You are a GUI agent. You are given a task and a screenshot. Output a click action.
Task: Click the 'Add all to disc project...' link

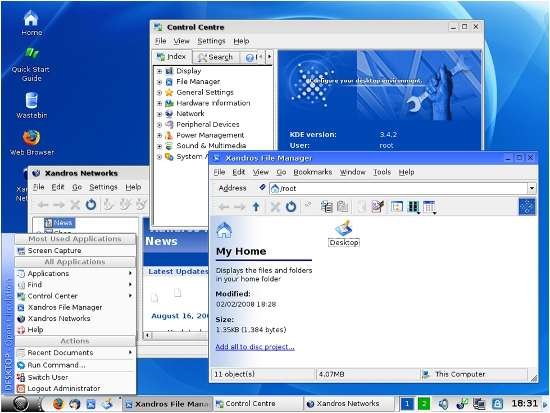pos(255,347)
